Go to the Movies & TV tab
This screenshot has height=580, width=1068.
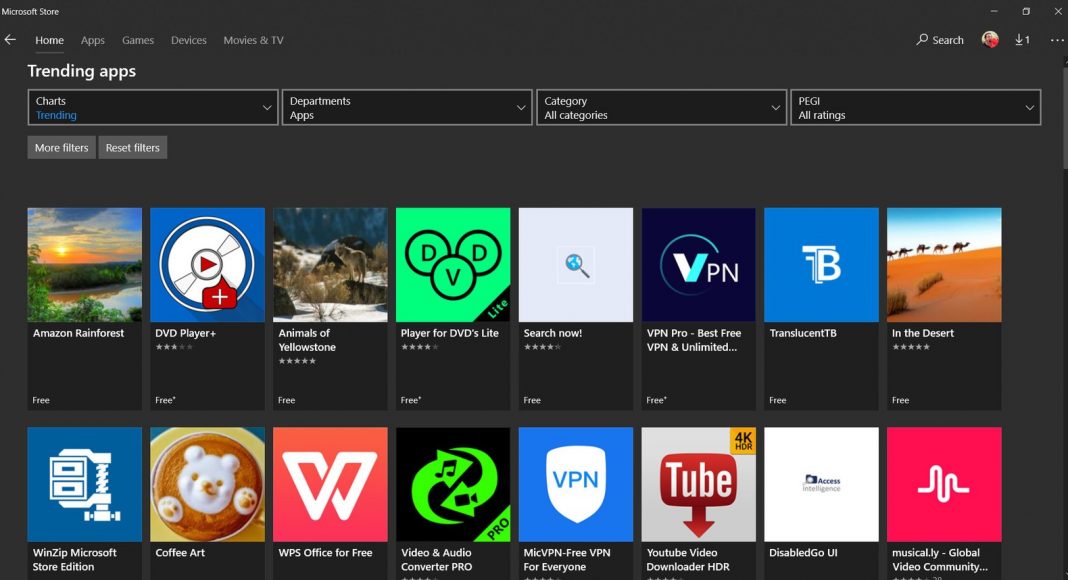click(253, 40)
